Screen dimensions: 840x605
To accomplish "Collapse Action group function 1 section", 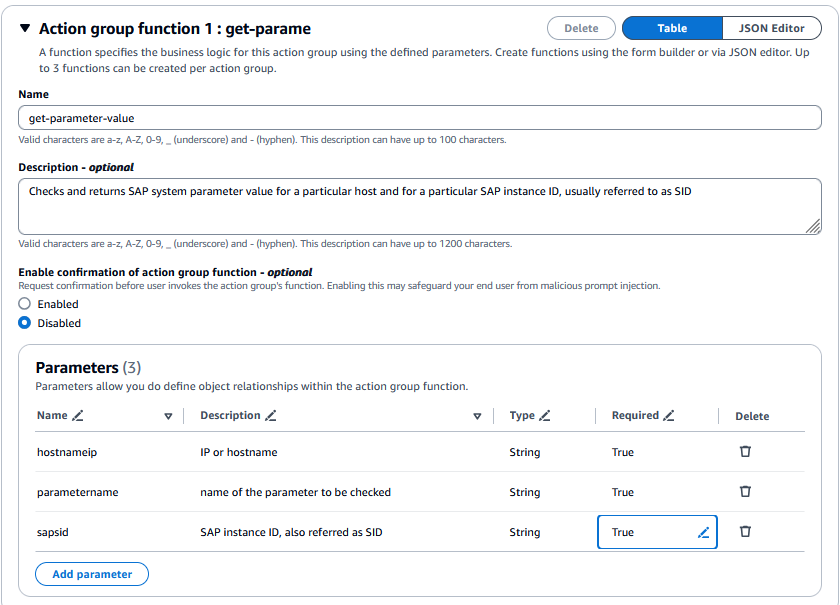I will pyautogui.click(x=25, y=29).
